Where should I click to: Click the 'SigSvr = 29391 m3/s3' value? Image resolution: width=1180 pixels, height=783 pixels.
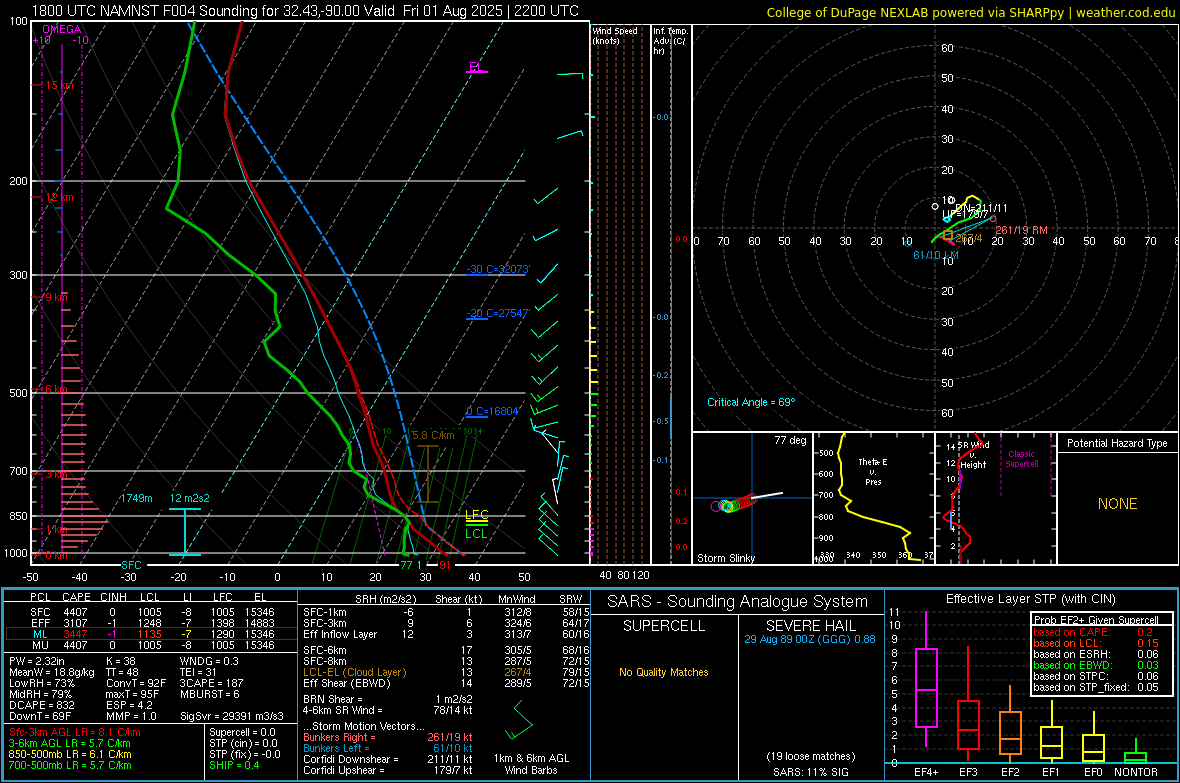(x=232, y=716)
